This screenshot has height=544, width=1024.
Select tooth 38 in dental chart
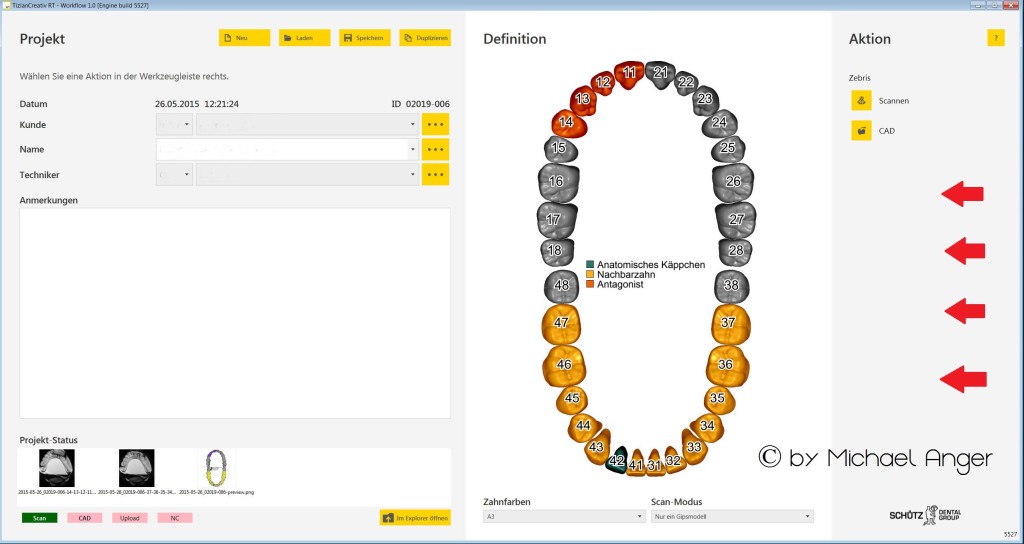pos(731,285)
